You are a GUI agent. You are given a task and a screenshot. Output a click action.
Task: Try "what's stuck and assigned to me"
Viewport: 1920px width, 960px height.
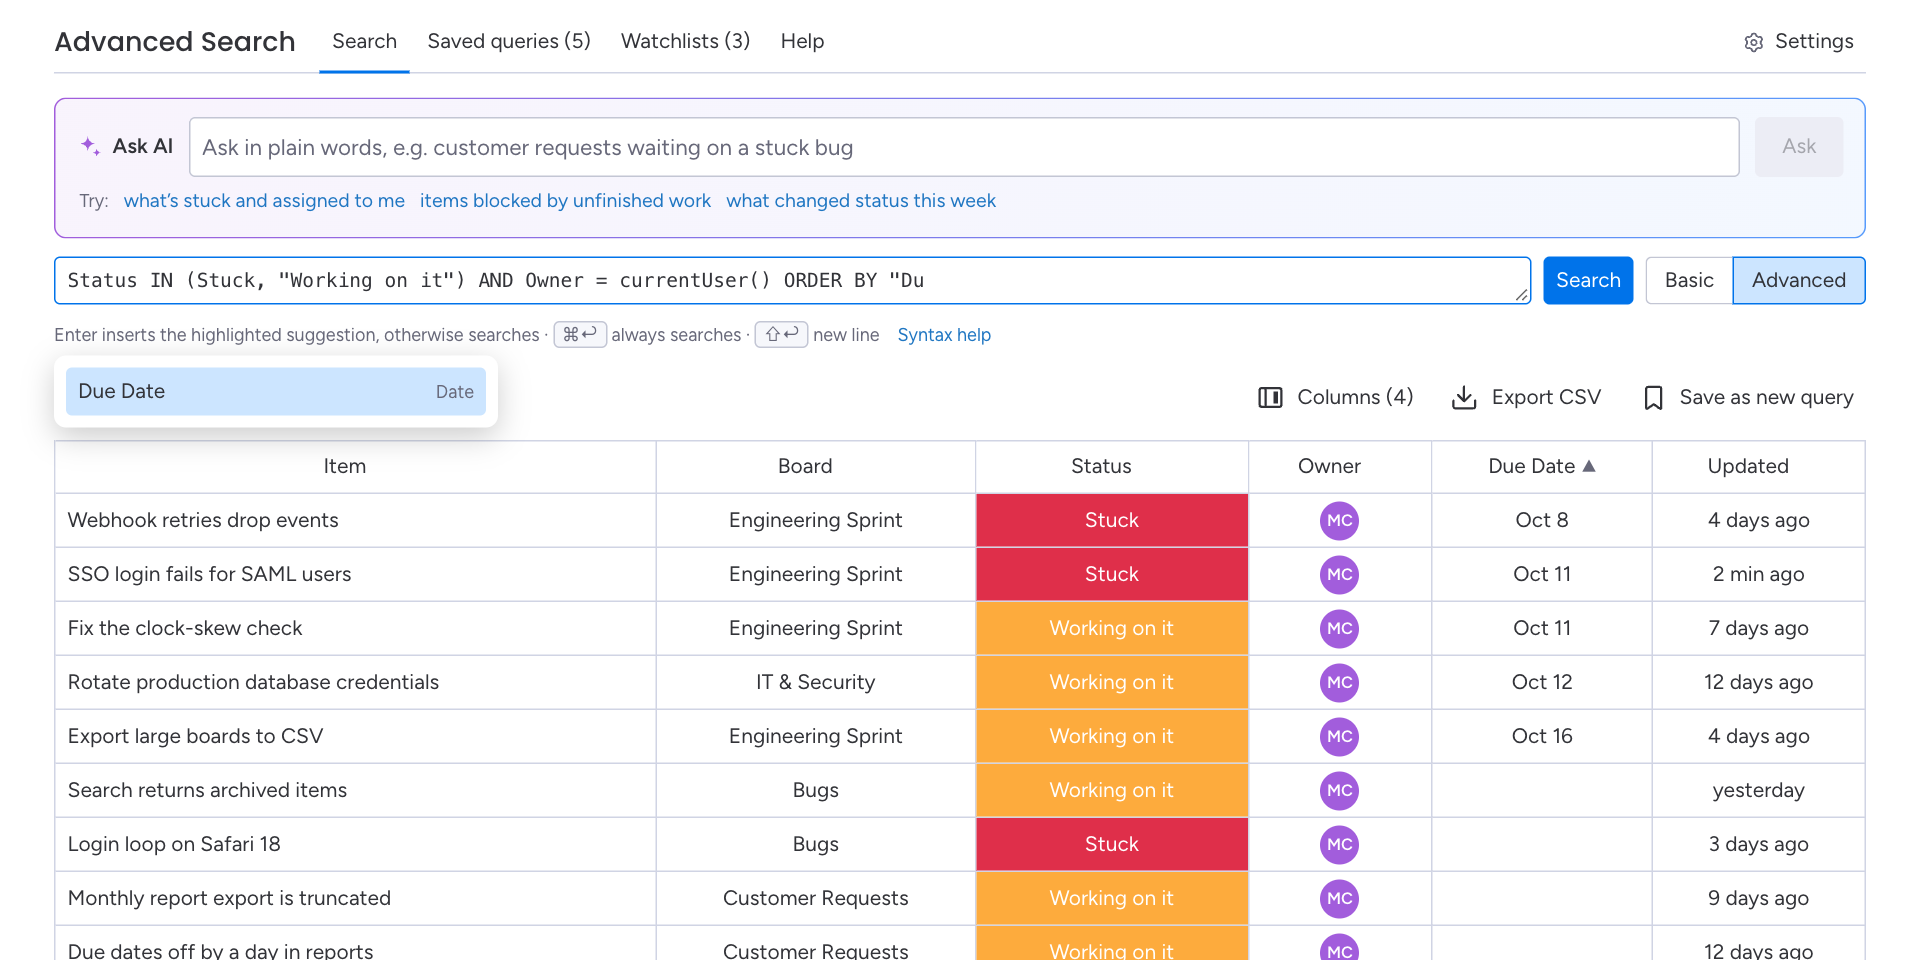pyautogui.click(x=264, y=201)
